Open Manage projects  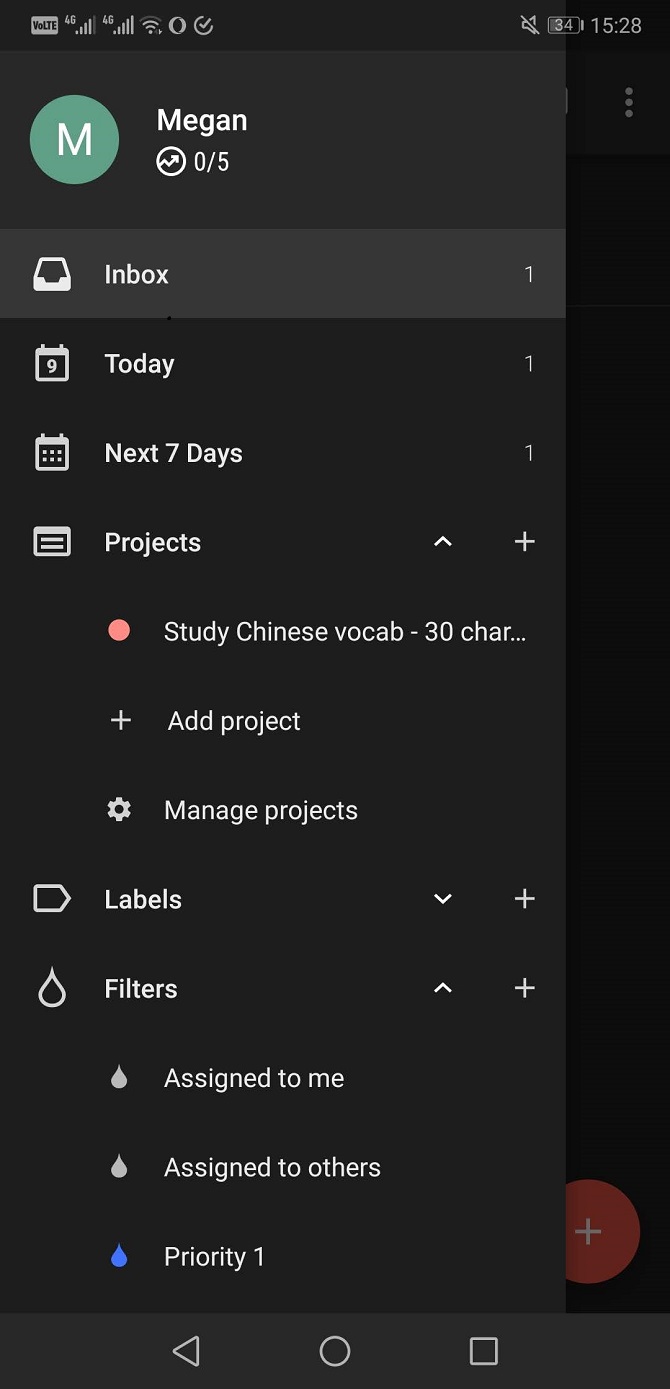pos(260,810)
